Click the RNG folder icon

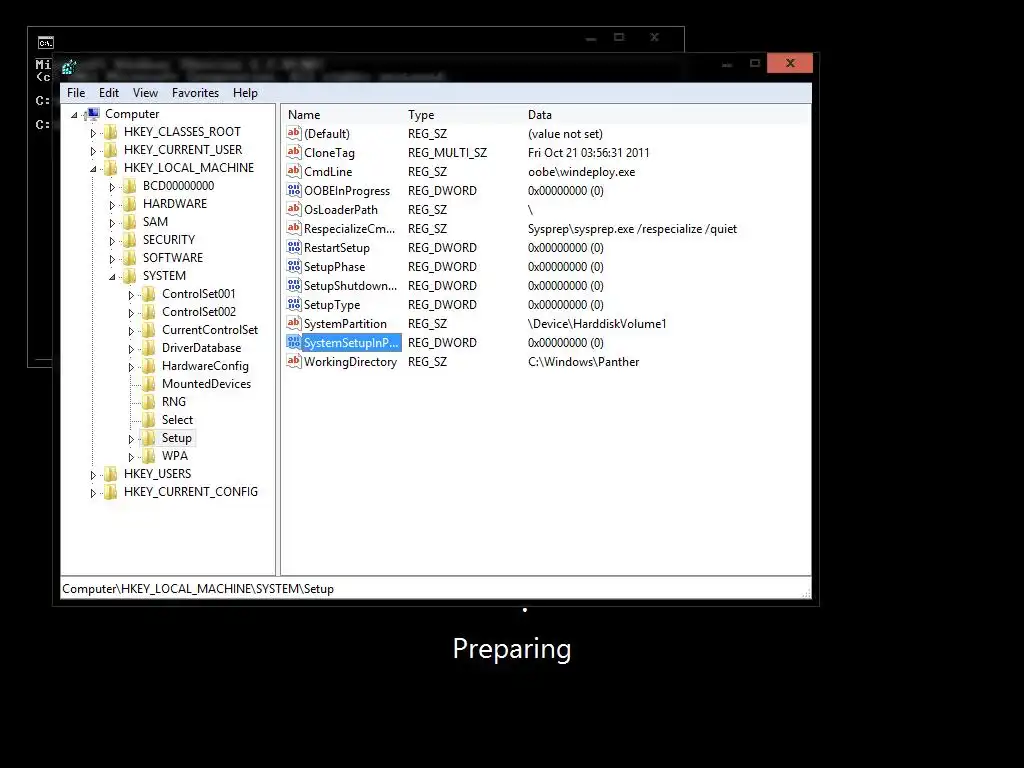pyautogui.click(x=149, y=402)
